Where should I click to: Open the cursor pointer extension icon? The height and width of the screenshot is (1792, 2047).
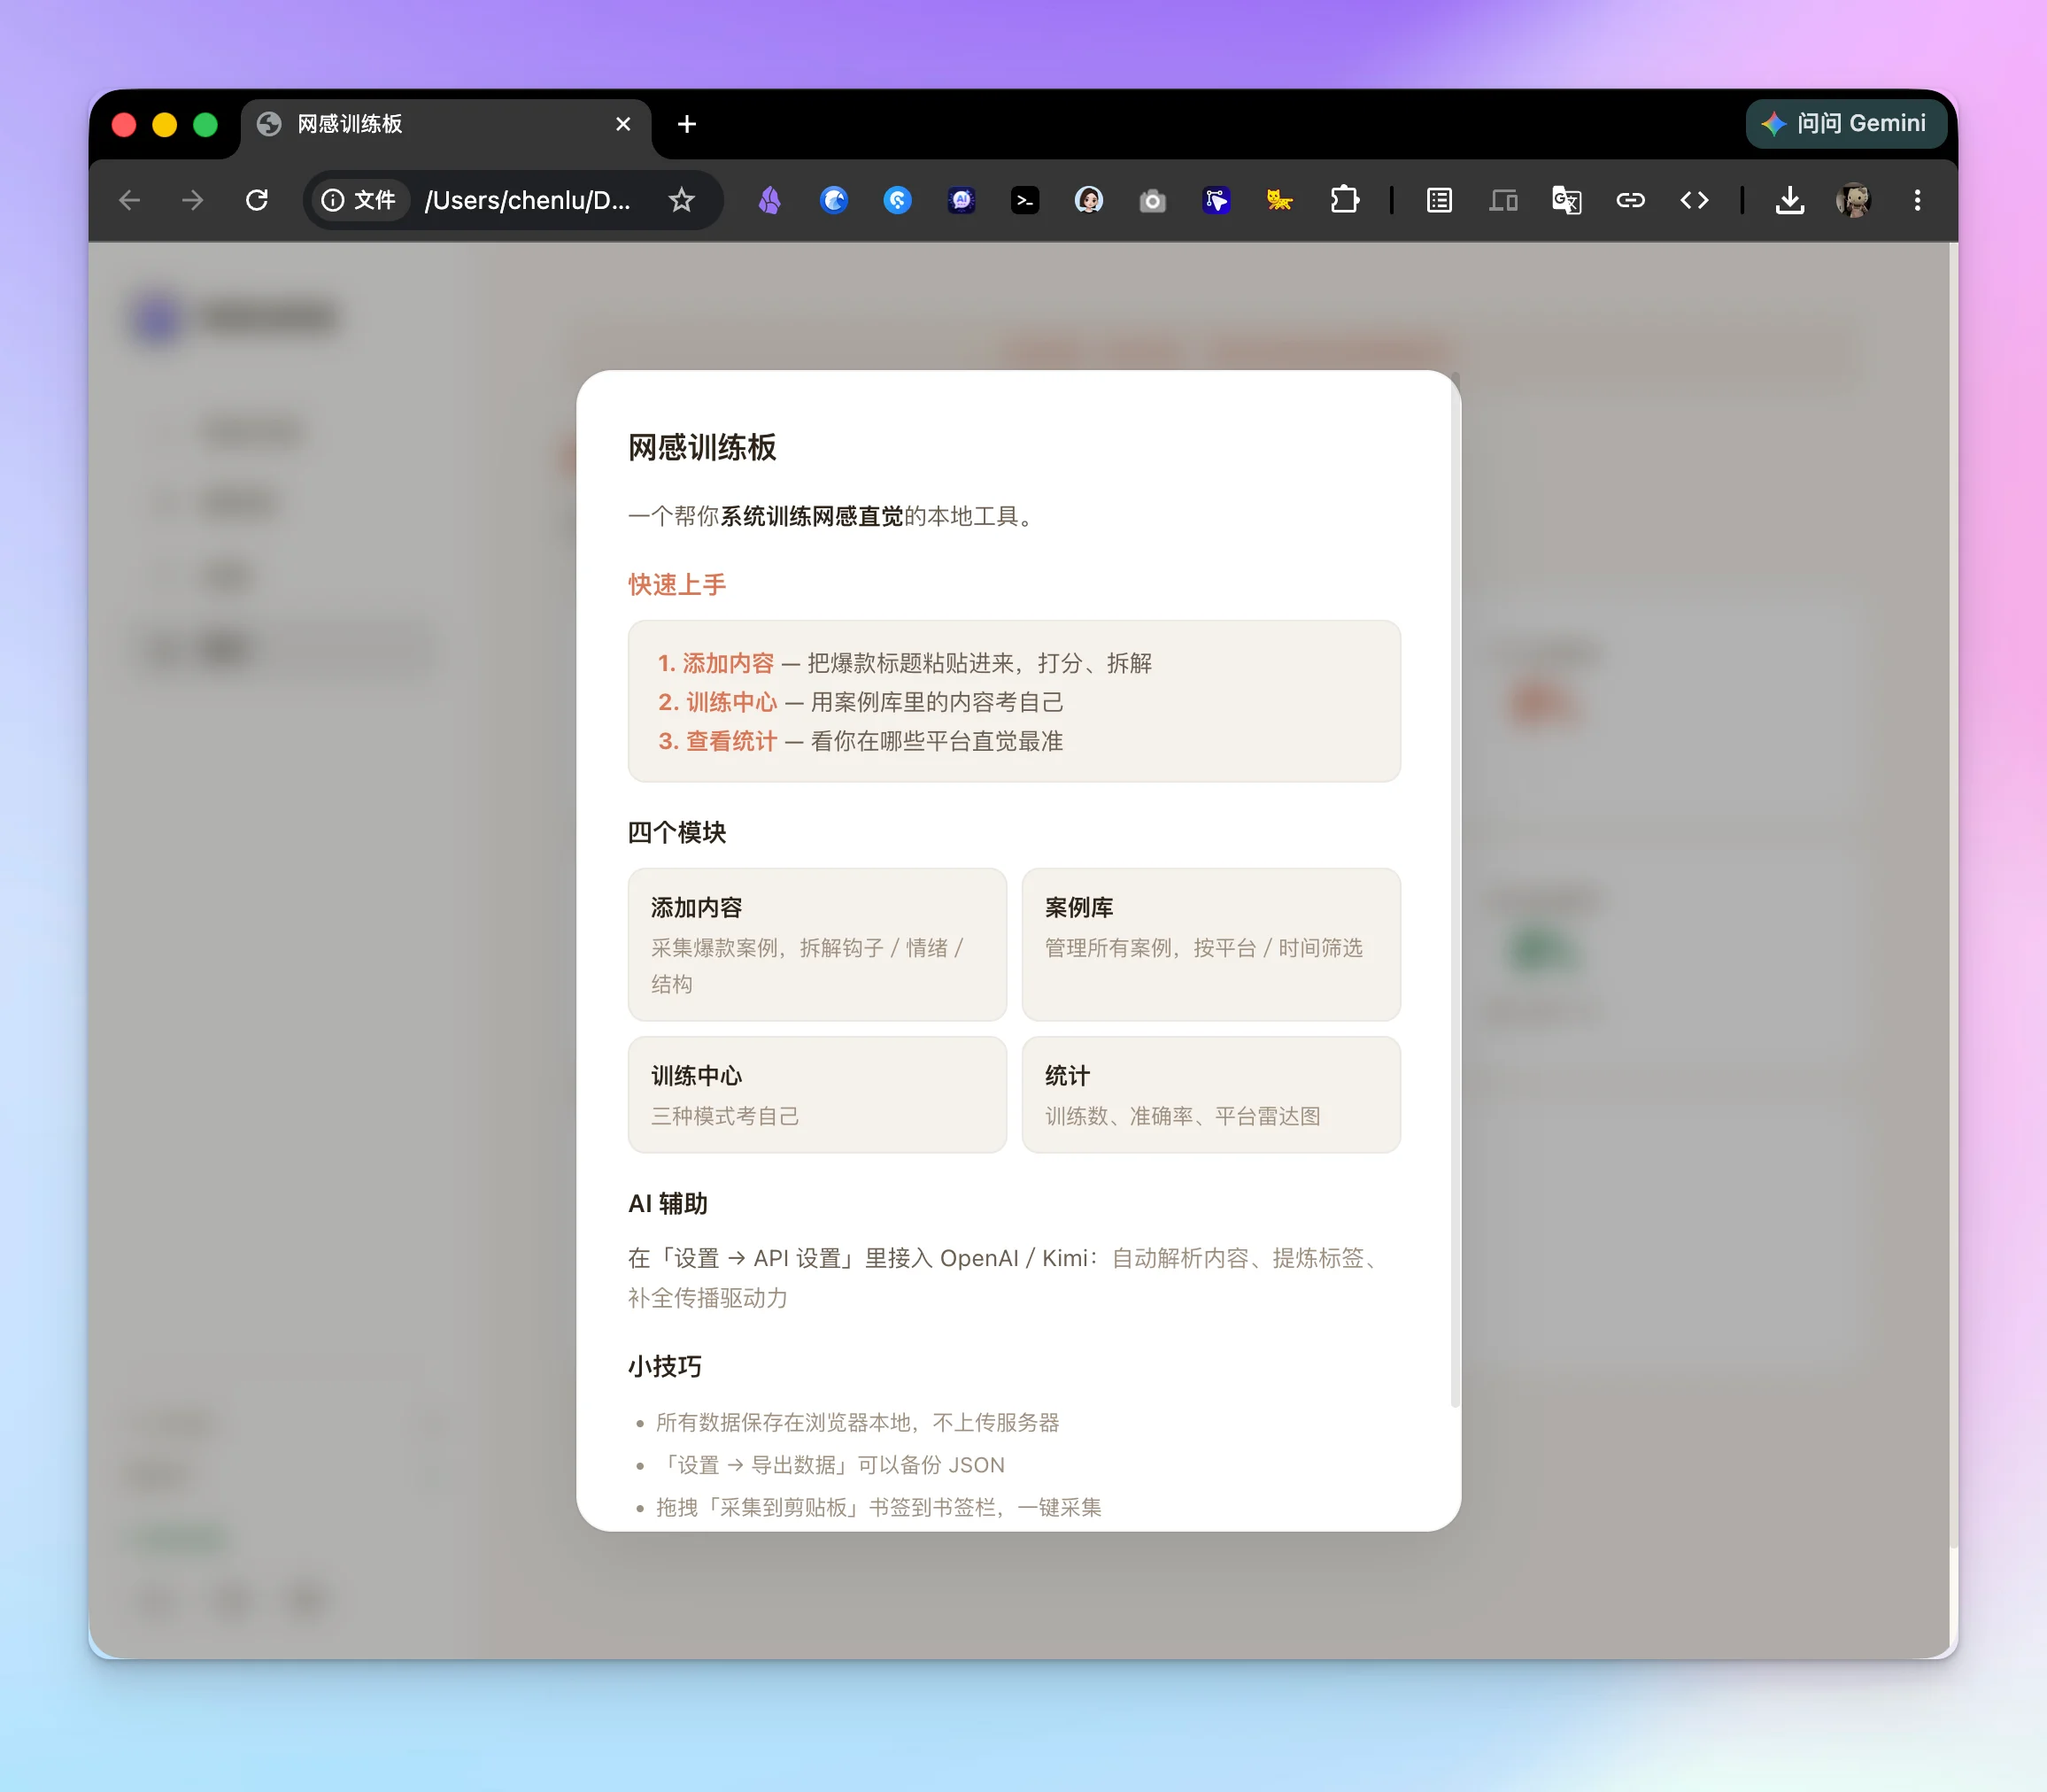click(1216, 200)
